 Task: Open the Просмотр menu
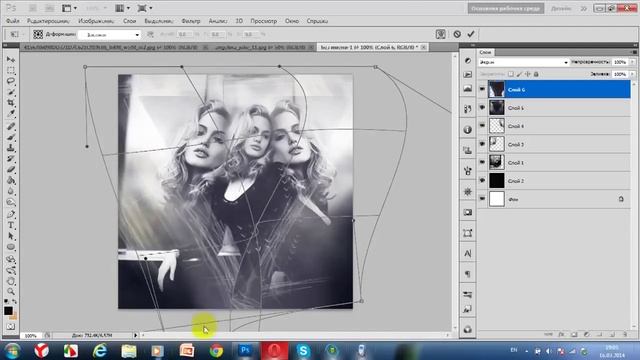coord(263,21)
